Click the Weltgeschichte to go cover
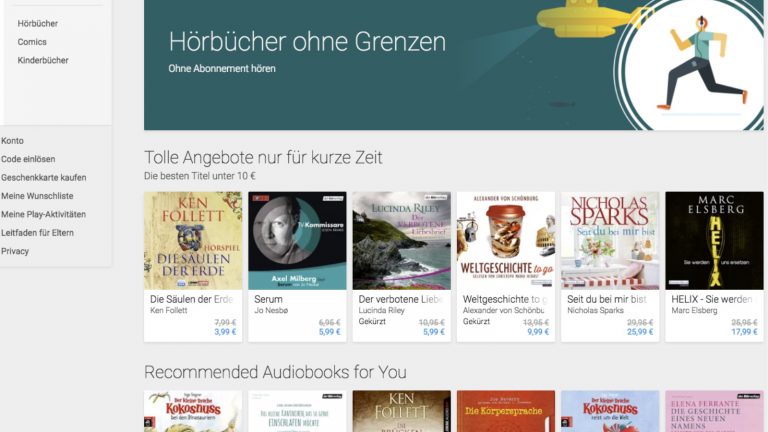 [506, 240]
